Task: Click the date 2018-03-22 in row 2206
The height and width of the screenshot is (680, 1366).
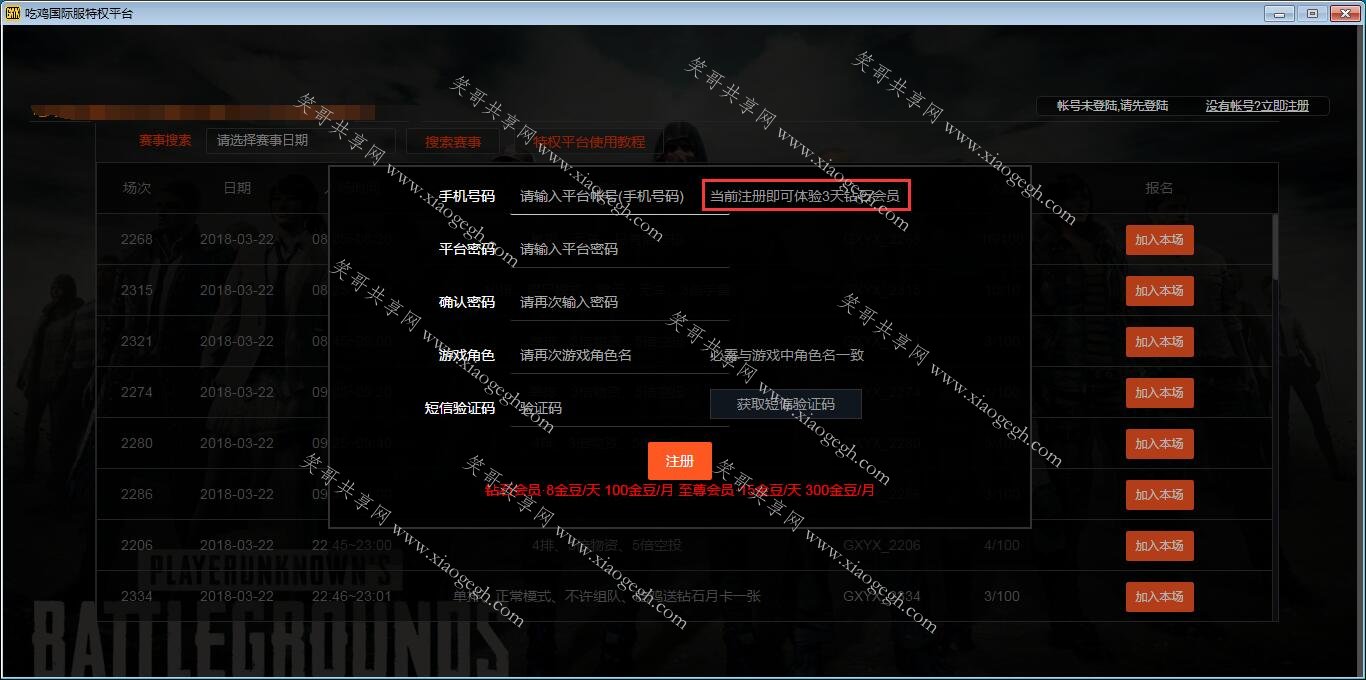Action: [x=237, y=545]
